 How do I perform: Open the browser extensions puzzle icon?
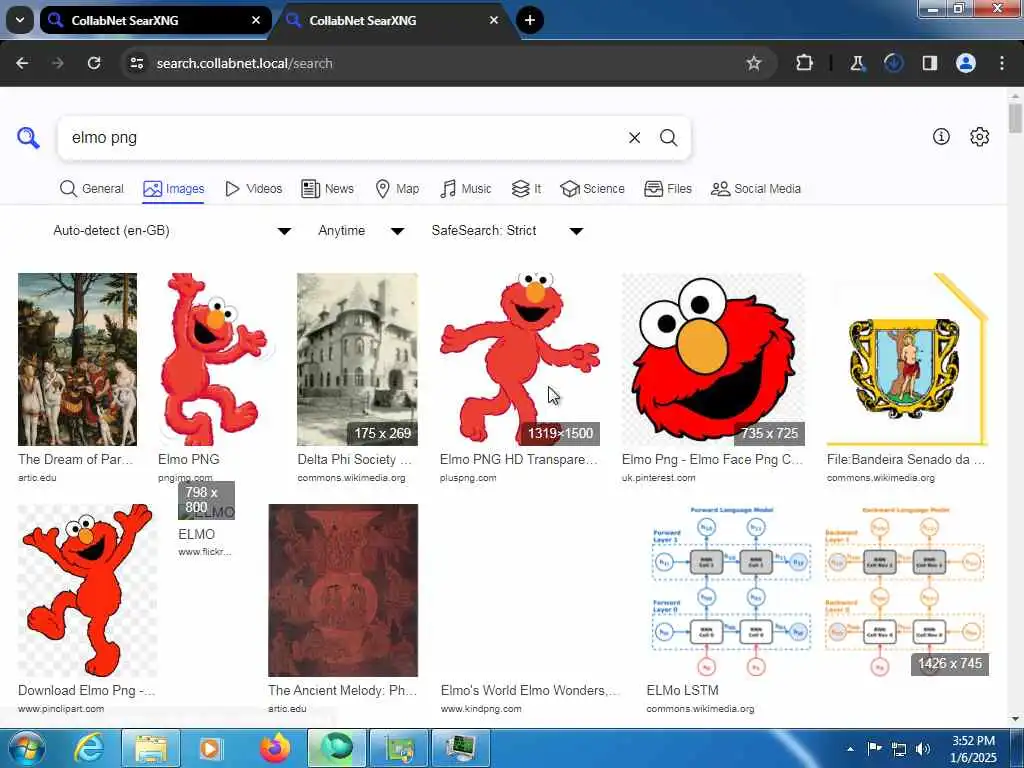[x=805, y=63]
